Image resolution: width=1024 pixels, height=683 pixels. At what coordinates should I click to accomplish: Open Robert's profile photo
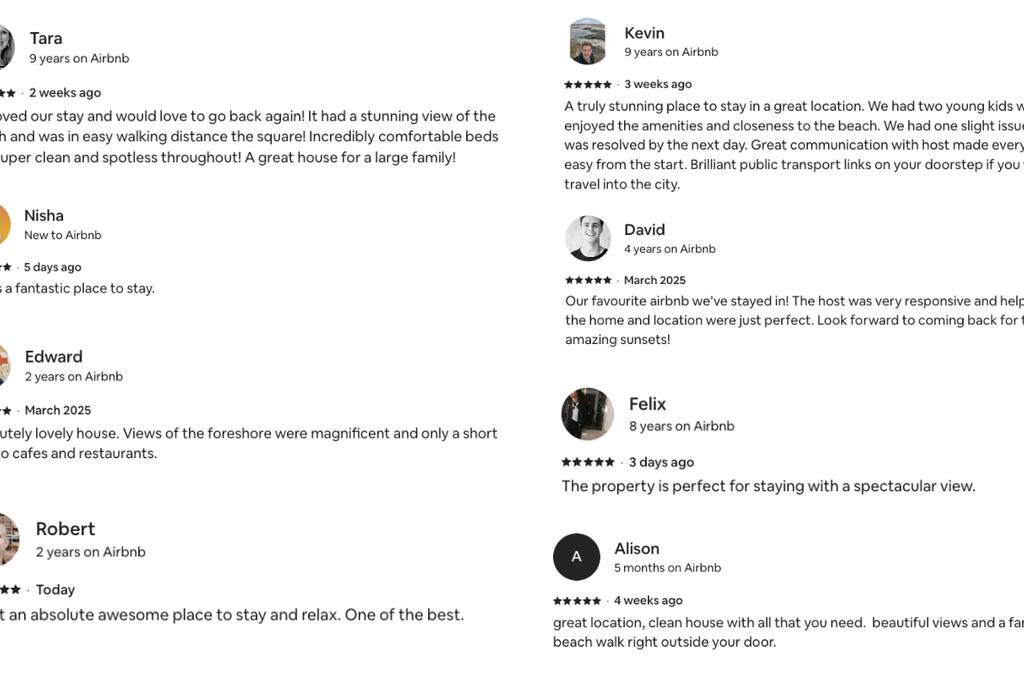tap(8, 539)
